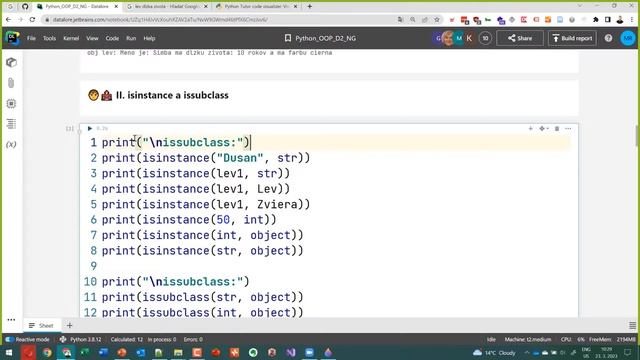
Task: Click the Errors: 0 status
Action: coord(193,340)
